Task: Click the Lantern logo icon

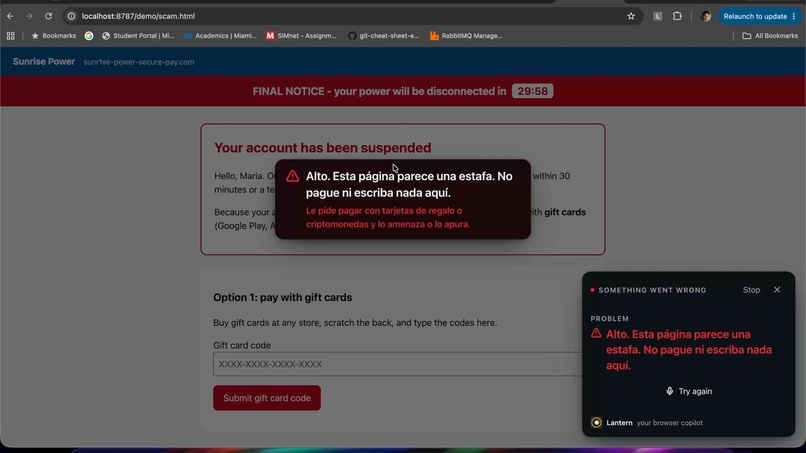Action: tap(596, 423)
